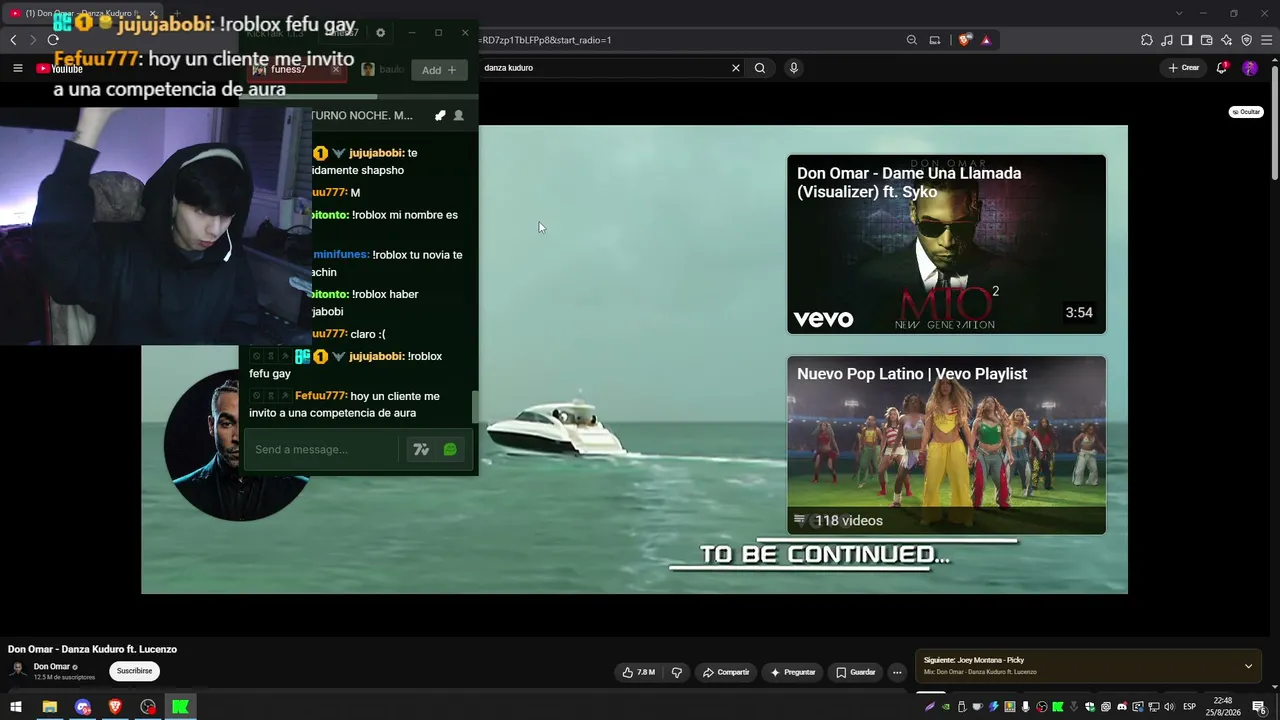Viewport: 1280px width, 720px height.
Task: Open the Brave Wallet icon
Action: (x=1206, y=40)
